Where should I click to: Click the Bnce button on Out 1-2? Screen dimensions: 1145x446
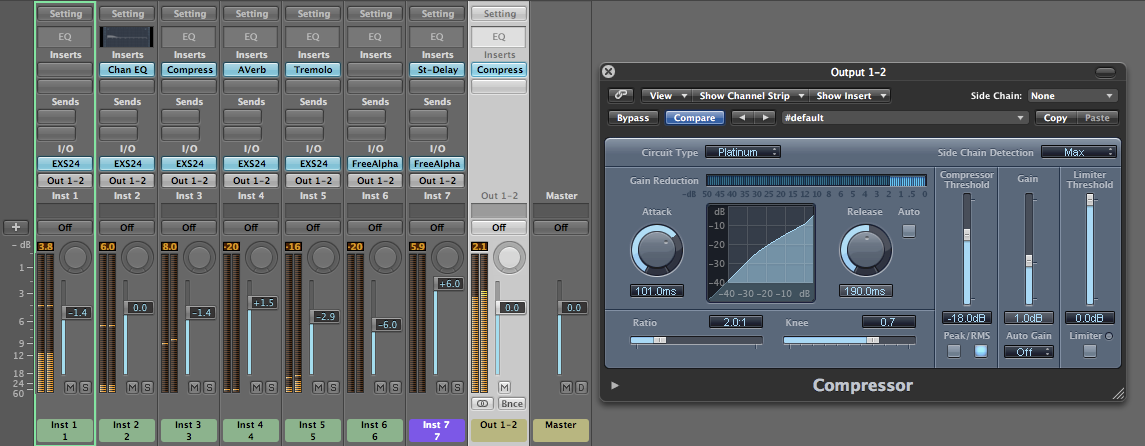click(511, 404)
